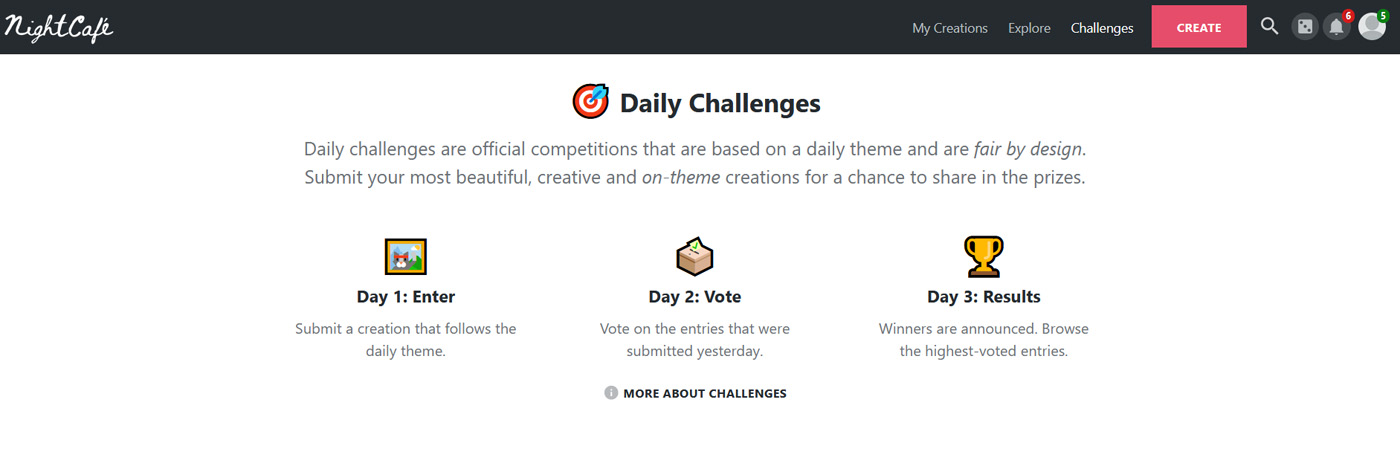Open the notifications bell
The height and width of the screenshot is (469, 1400).
coord(1336,28)
